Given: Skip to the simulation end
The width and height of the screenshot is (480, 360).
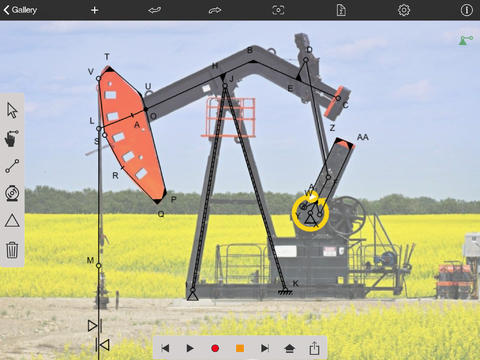Looking at the screenshot, I should [x=265, y=348].
